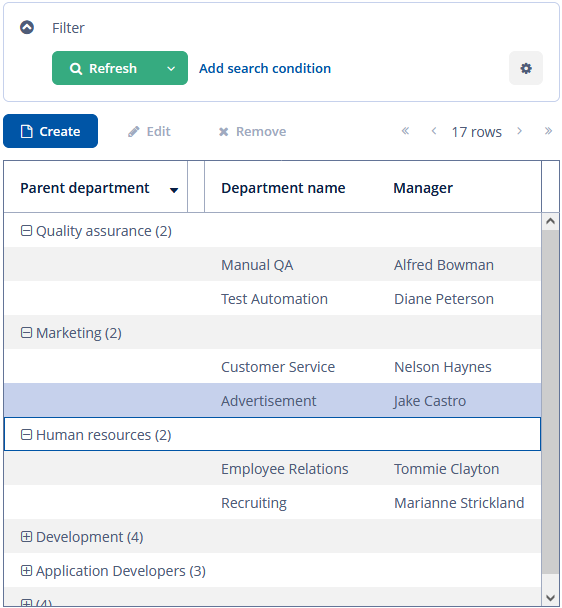Expand the Development group
The height and width of the screenshot is (608, 562).
click(26, 537)
